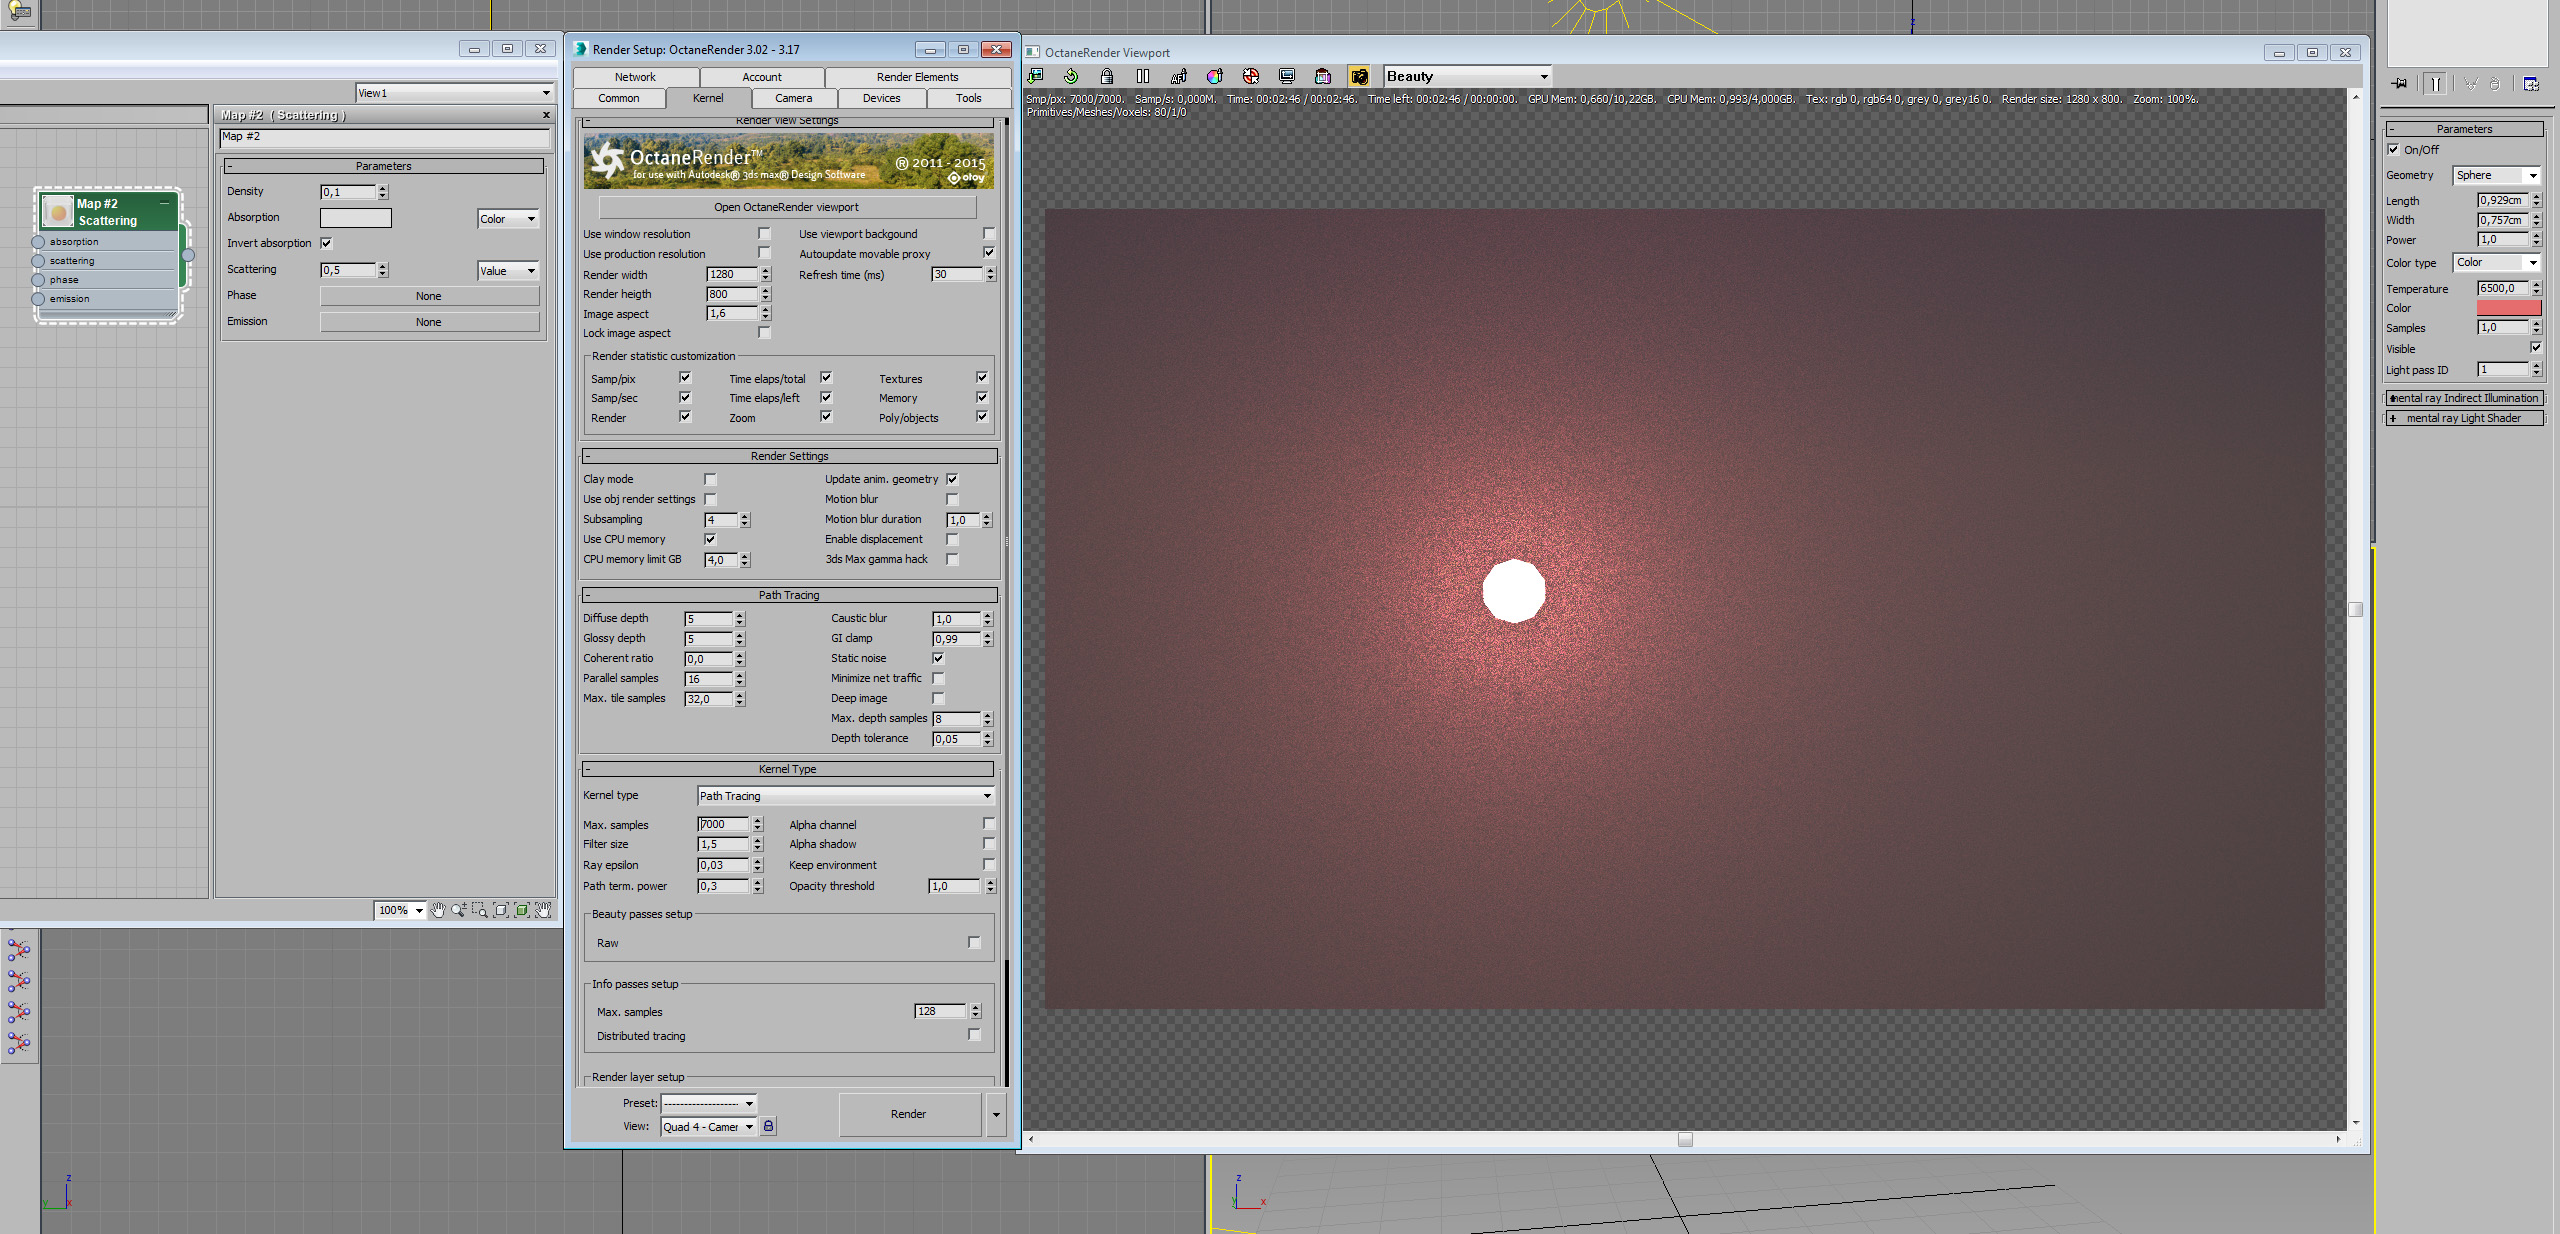Screen dimensions: 2560x1234
Task: Pause the render with pause icon
Action: [1143, 76]
